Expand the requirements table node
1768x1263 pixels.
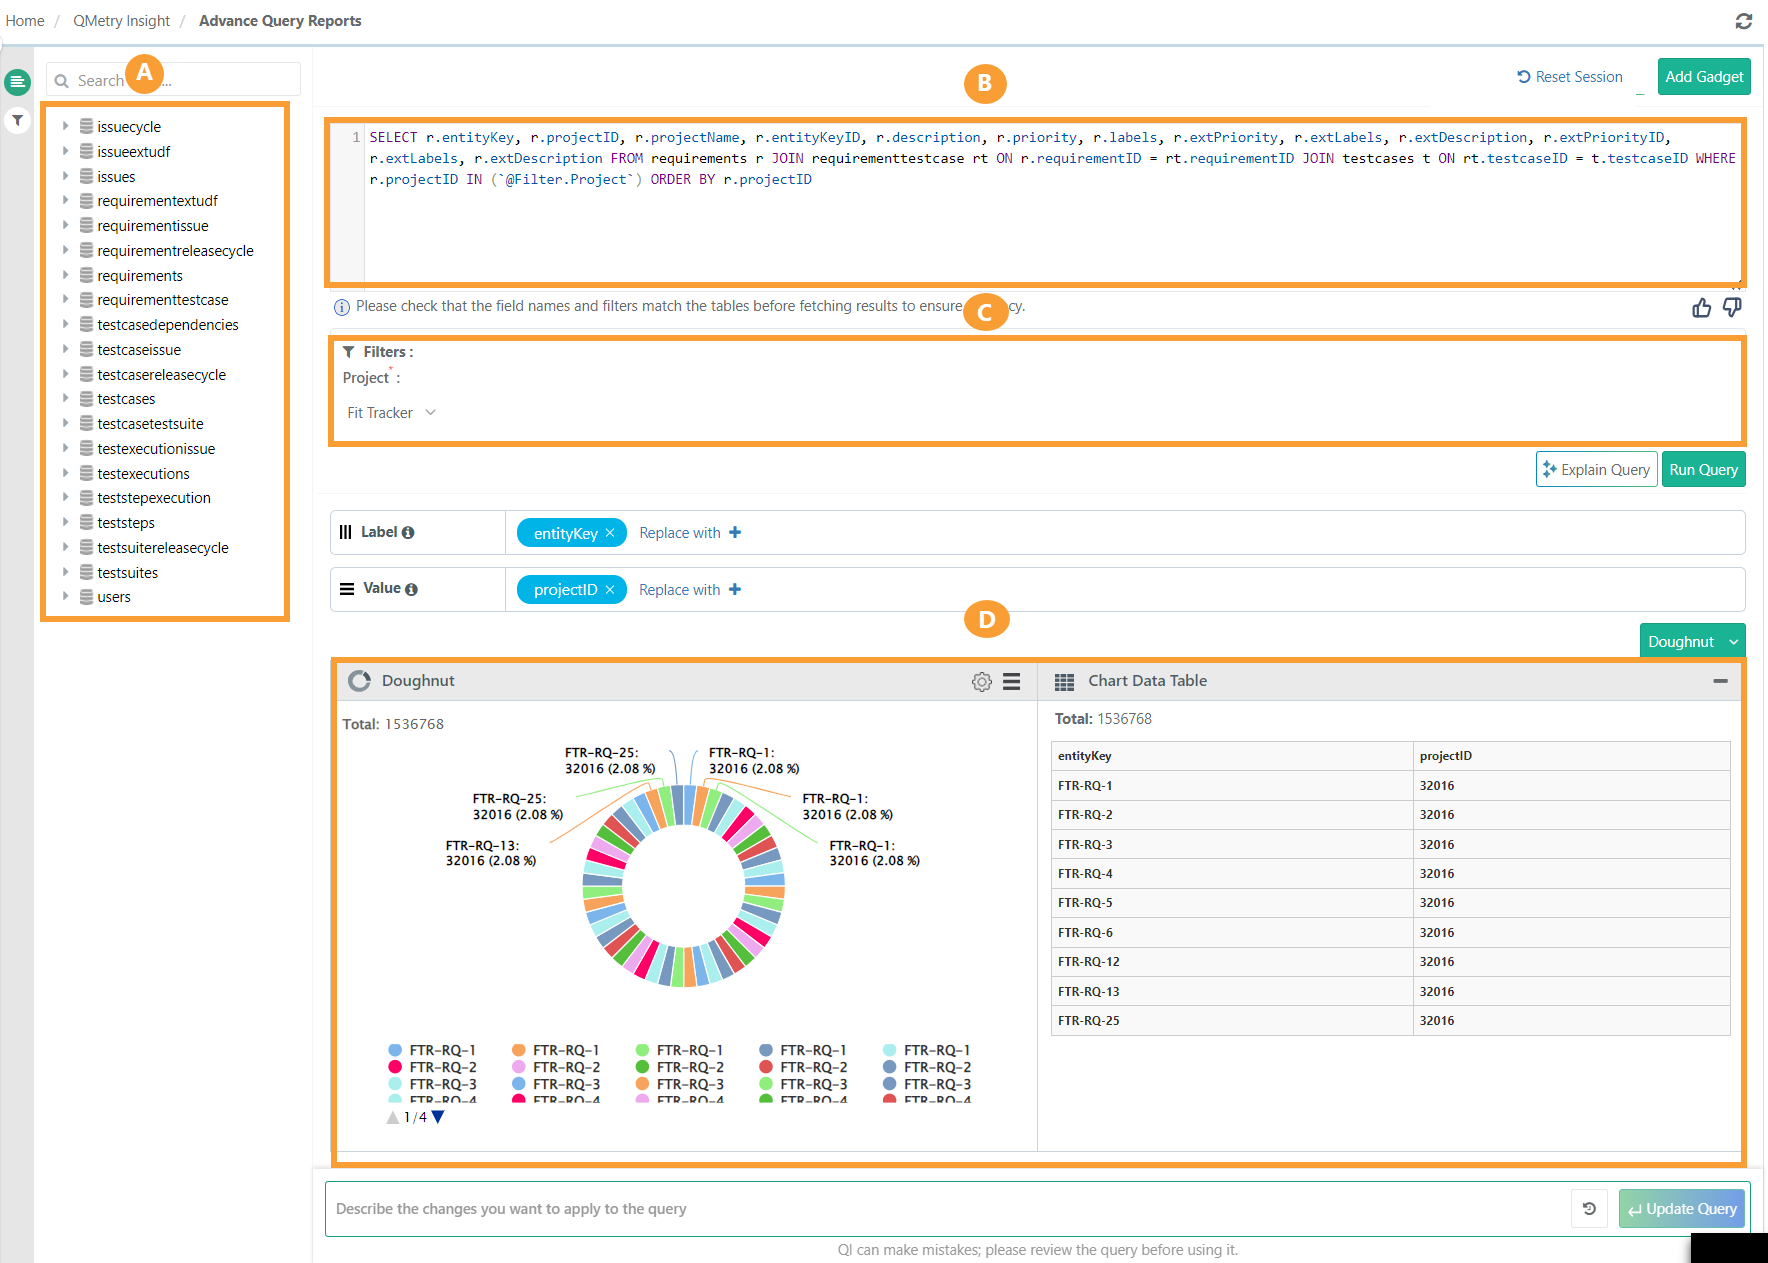[x=66, y=275]
